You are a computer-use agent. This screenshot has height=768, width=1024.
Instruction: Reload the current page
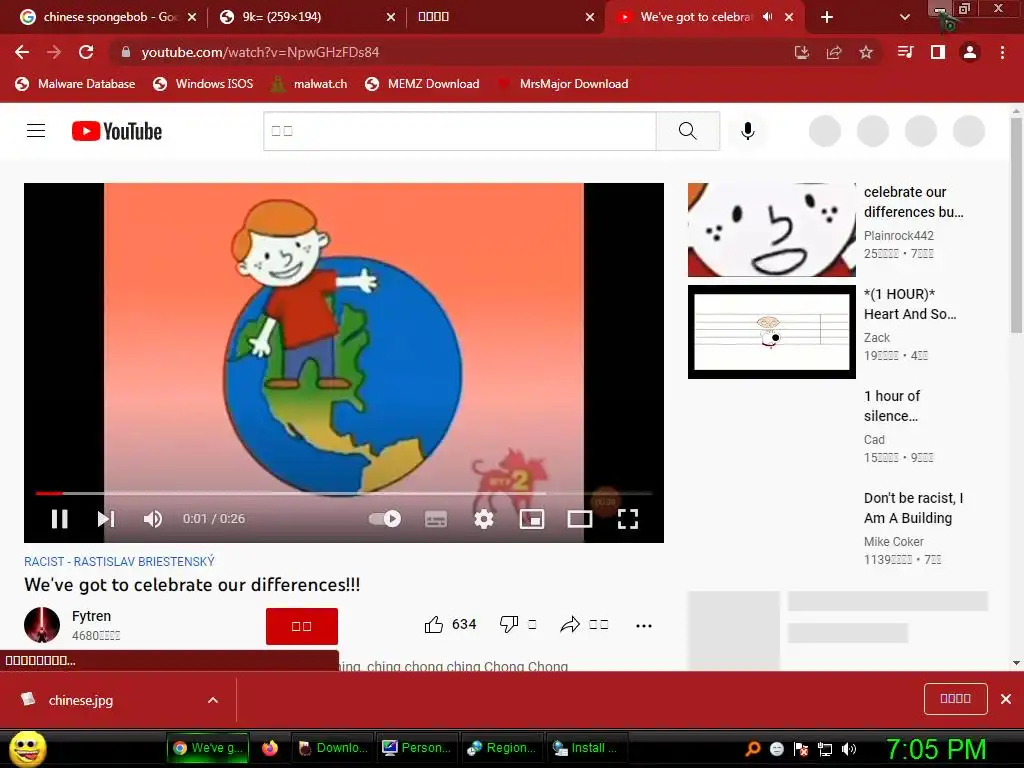click(86, 52)
